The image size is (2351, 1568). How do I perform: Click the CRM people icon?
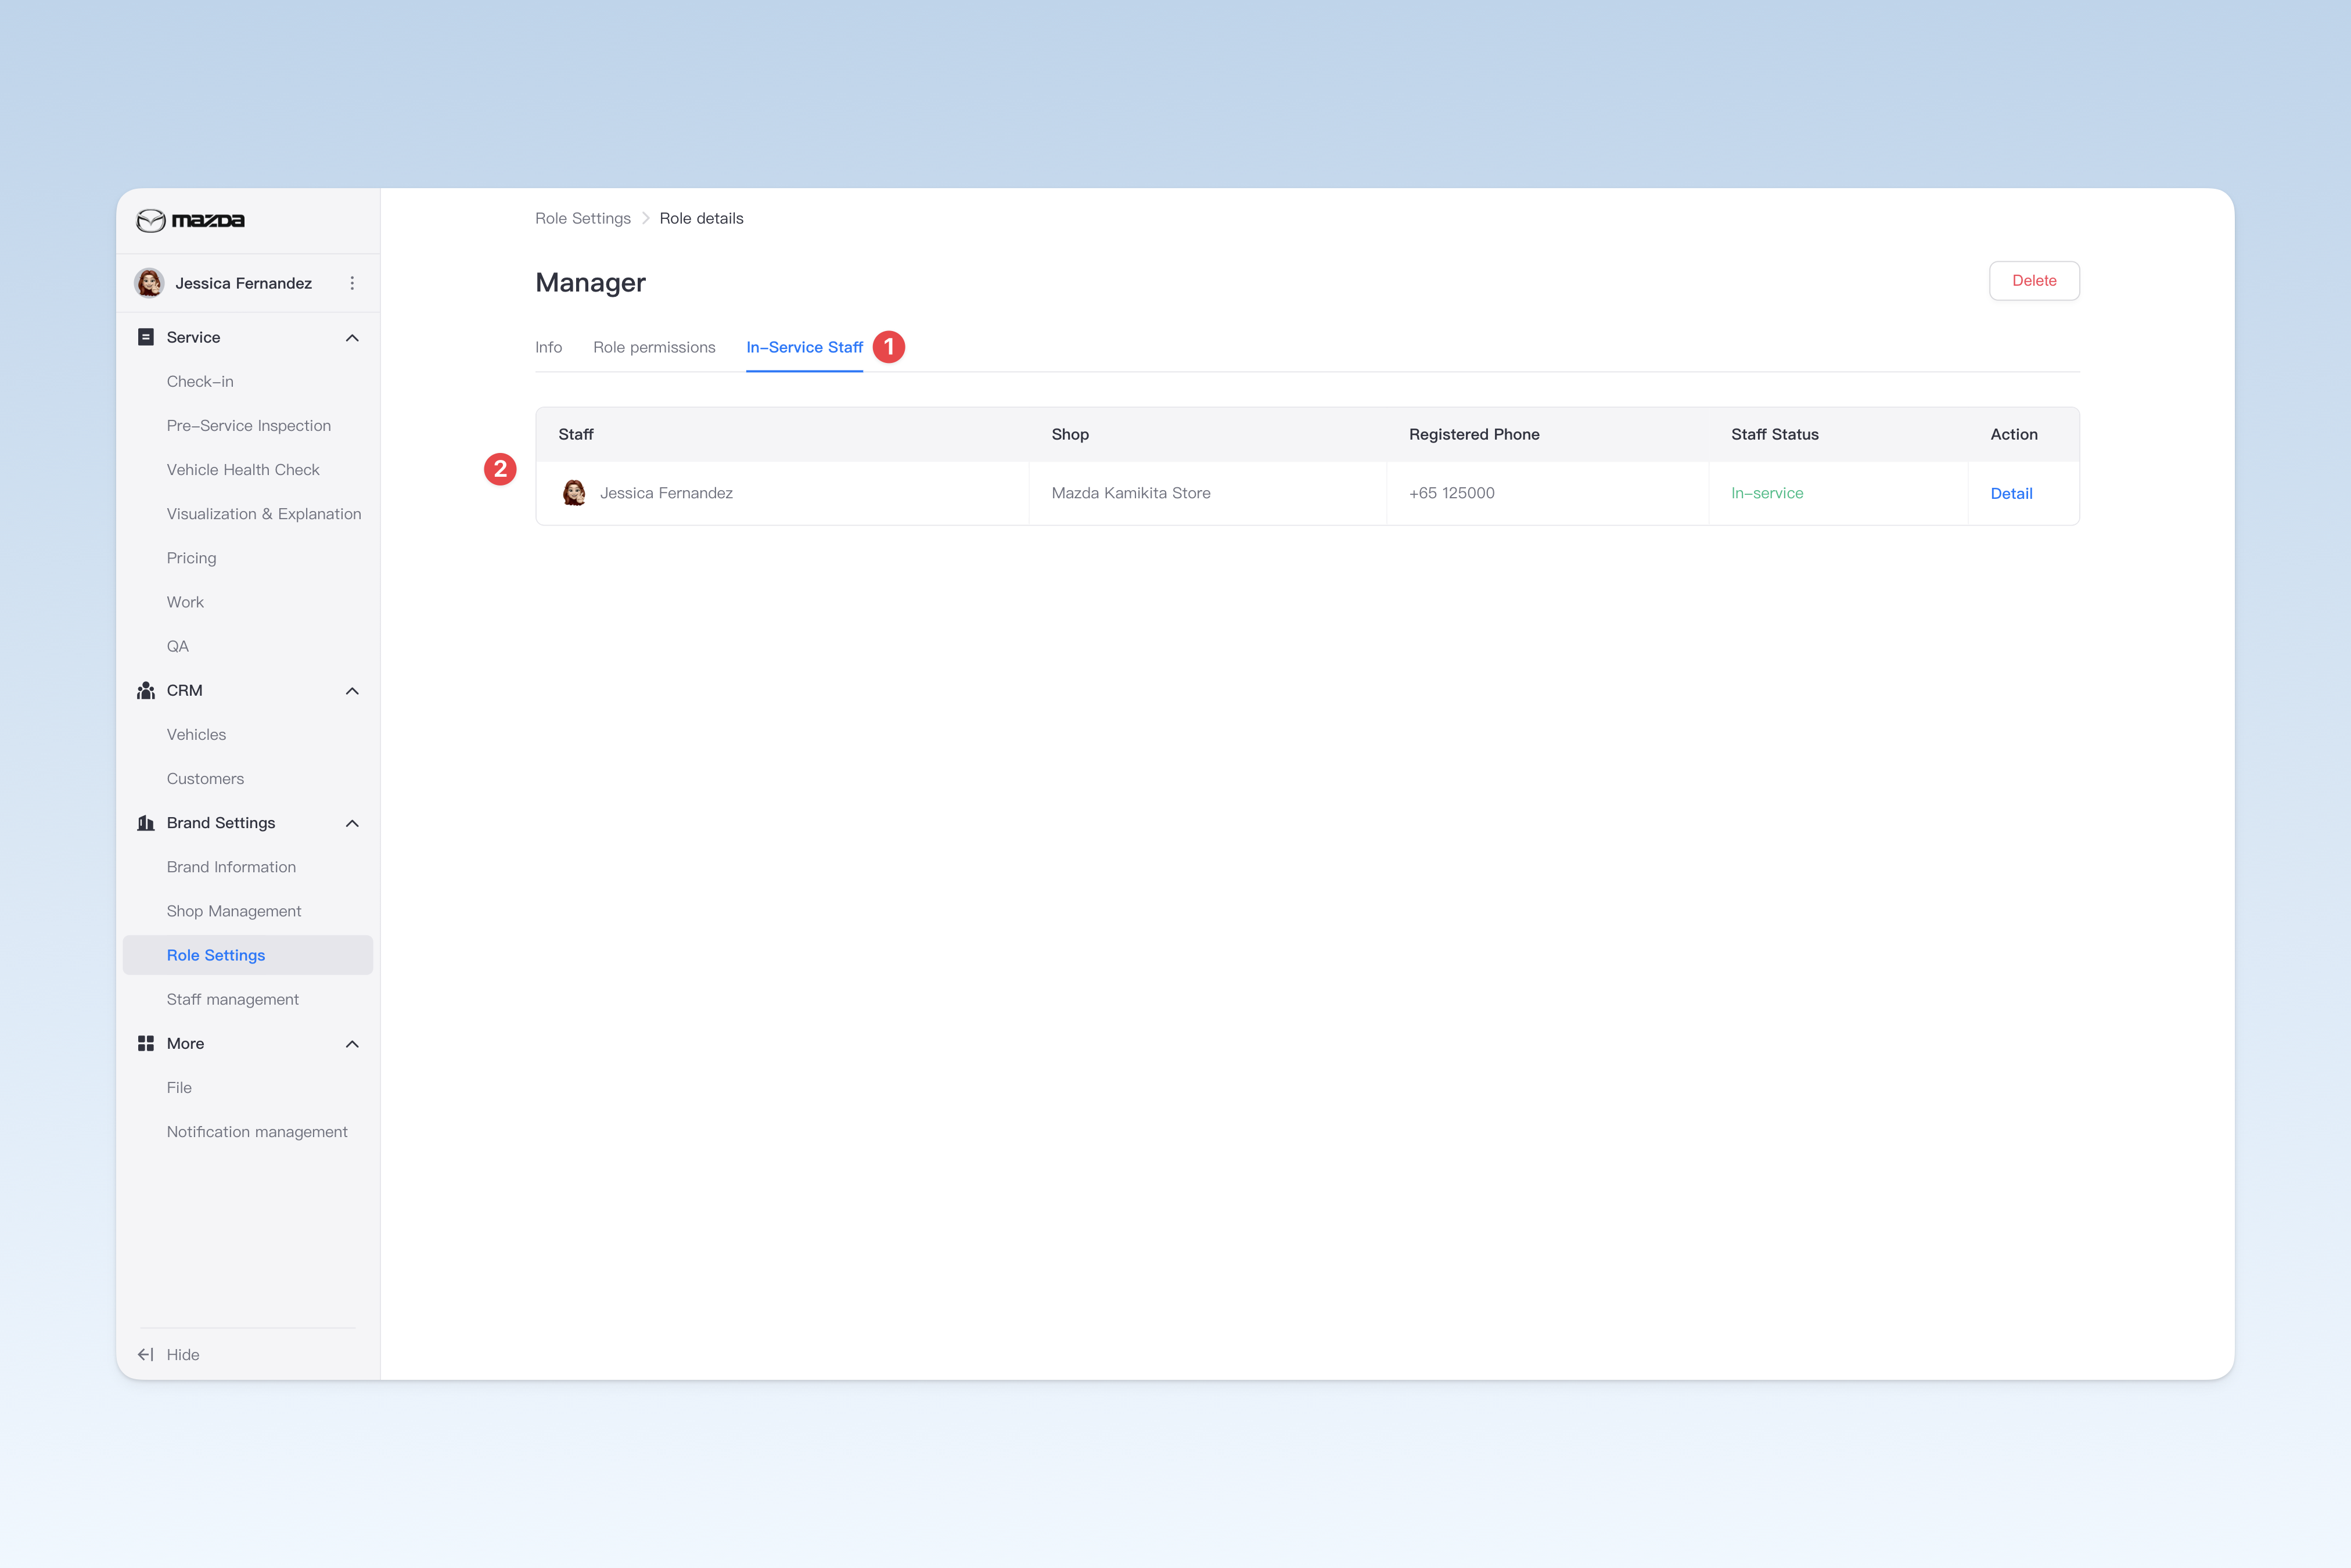coord(146,690)
